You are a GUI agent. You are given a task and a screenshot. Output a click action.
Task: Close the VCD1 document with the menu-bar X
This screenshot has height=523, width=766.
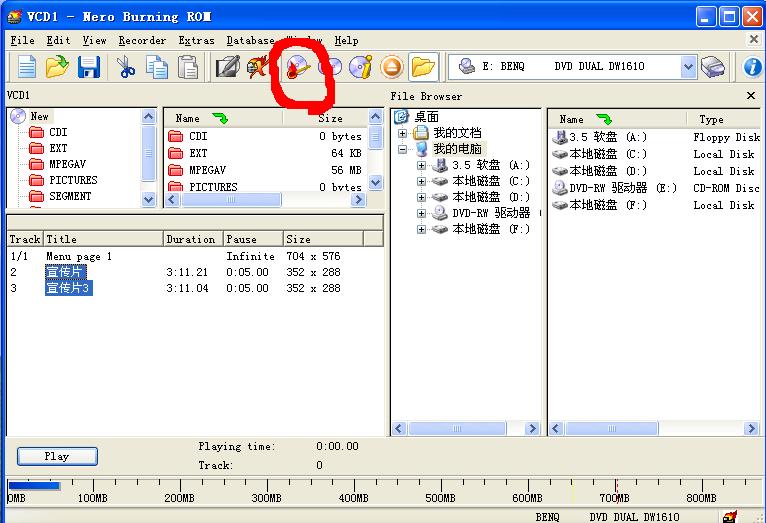(754, 39)
